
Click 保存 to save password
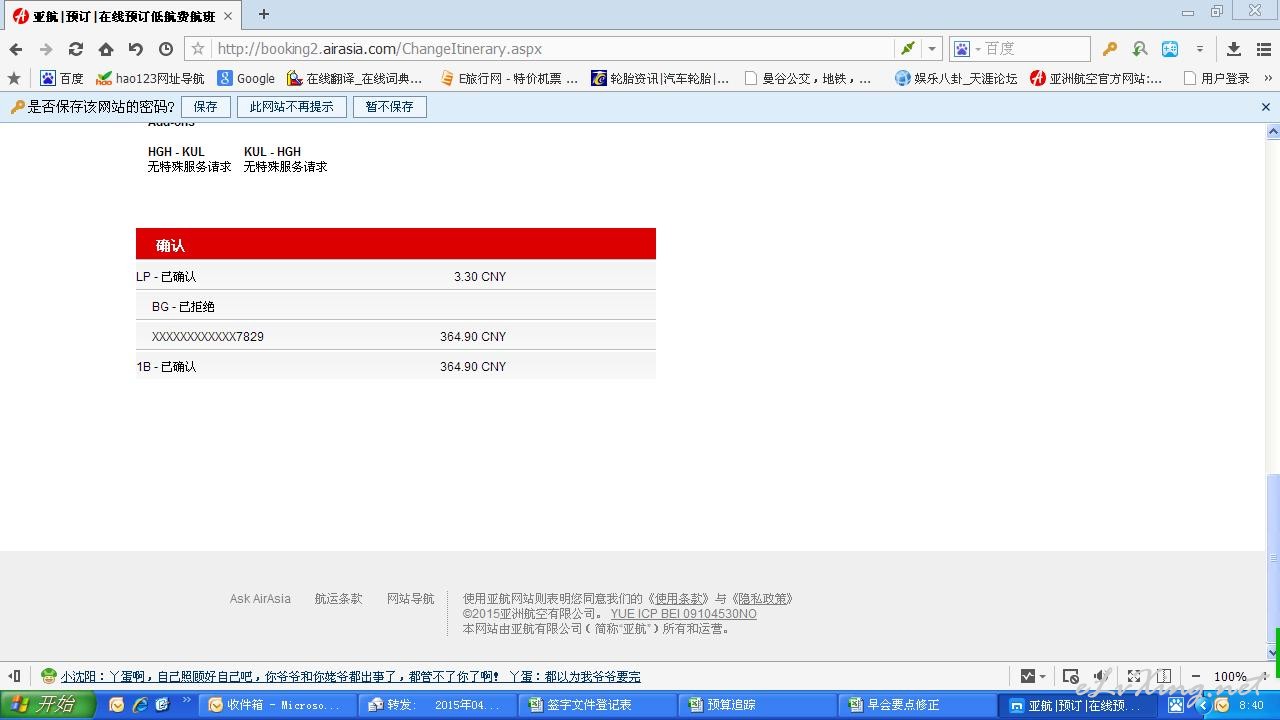(205, 107)
